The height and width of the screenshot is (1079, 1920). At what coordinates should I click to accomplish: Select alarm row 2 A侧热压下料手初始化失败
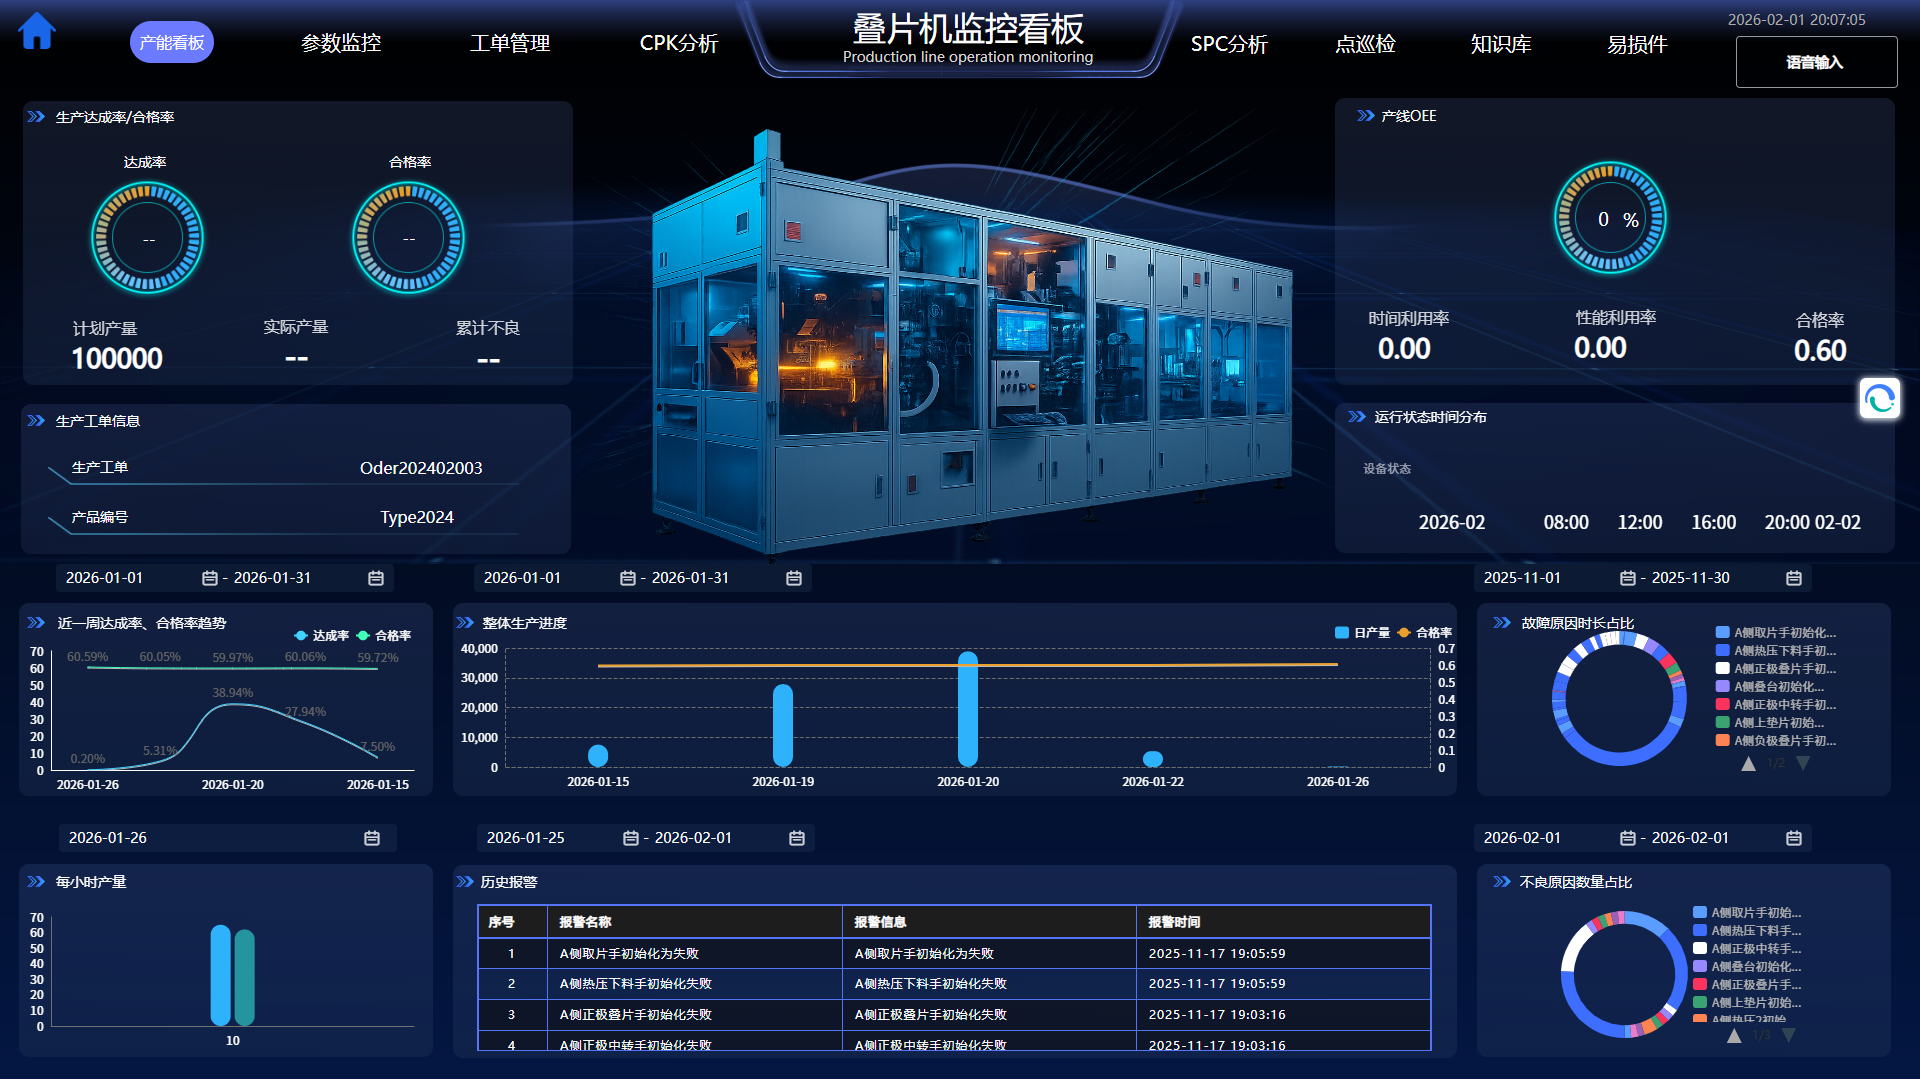coord(954,984)
